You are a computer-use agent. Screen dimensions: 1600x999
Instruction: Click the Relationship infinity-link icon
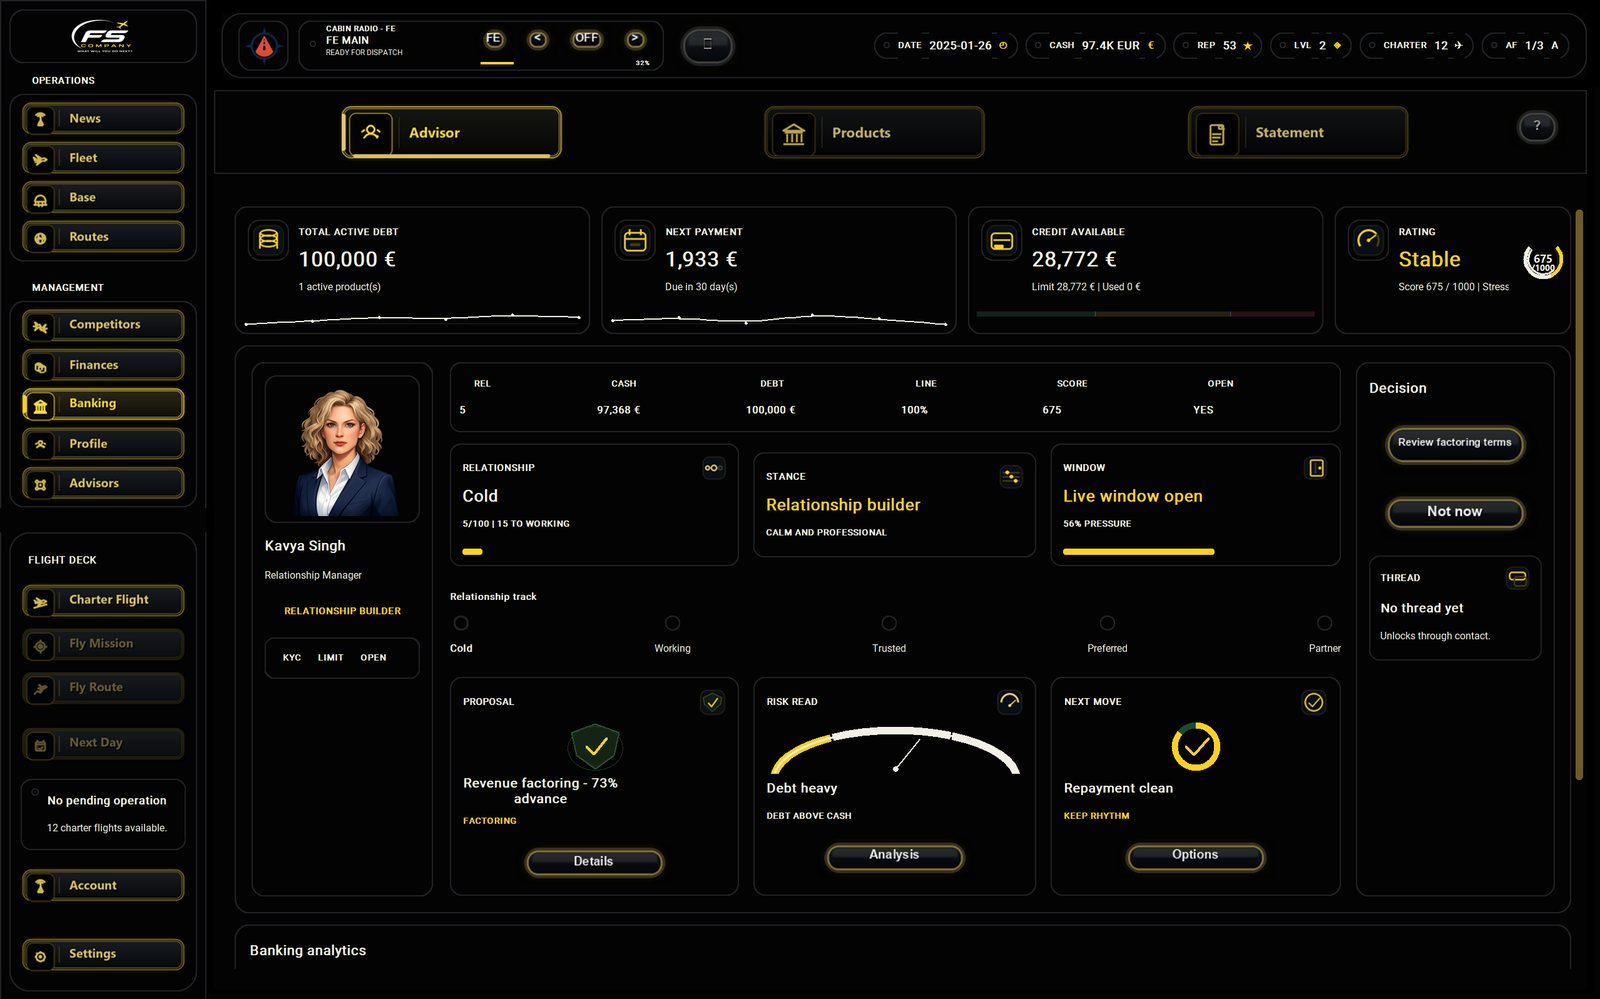pyautogui.click(x=713, y=468)
